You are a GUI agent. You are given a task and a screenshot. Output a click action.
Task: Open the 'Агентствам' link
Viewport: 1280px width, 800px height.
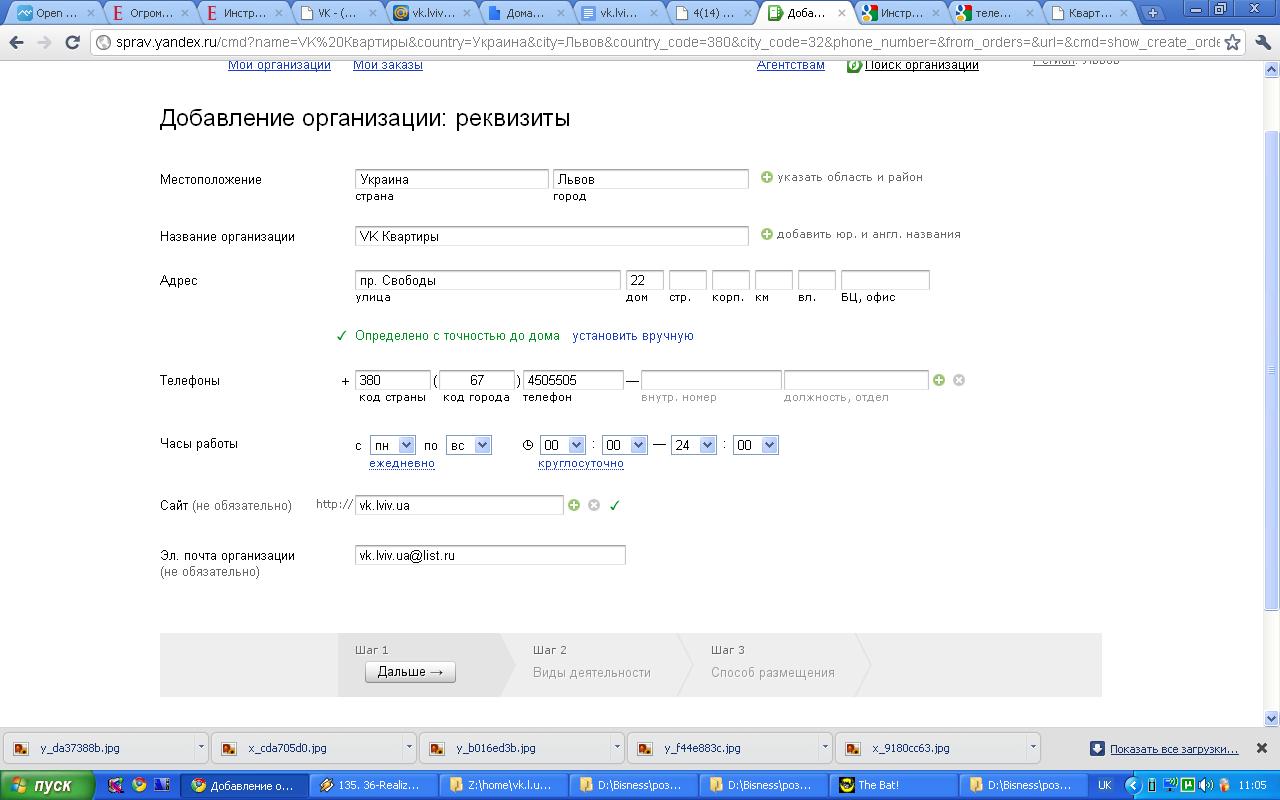pyautogui.click(x=791, y=65)
